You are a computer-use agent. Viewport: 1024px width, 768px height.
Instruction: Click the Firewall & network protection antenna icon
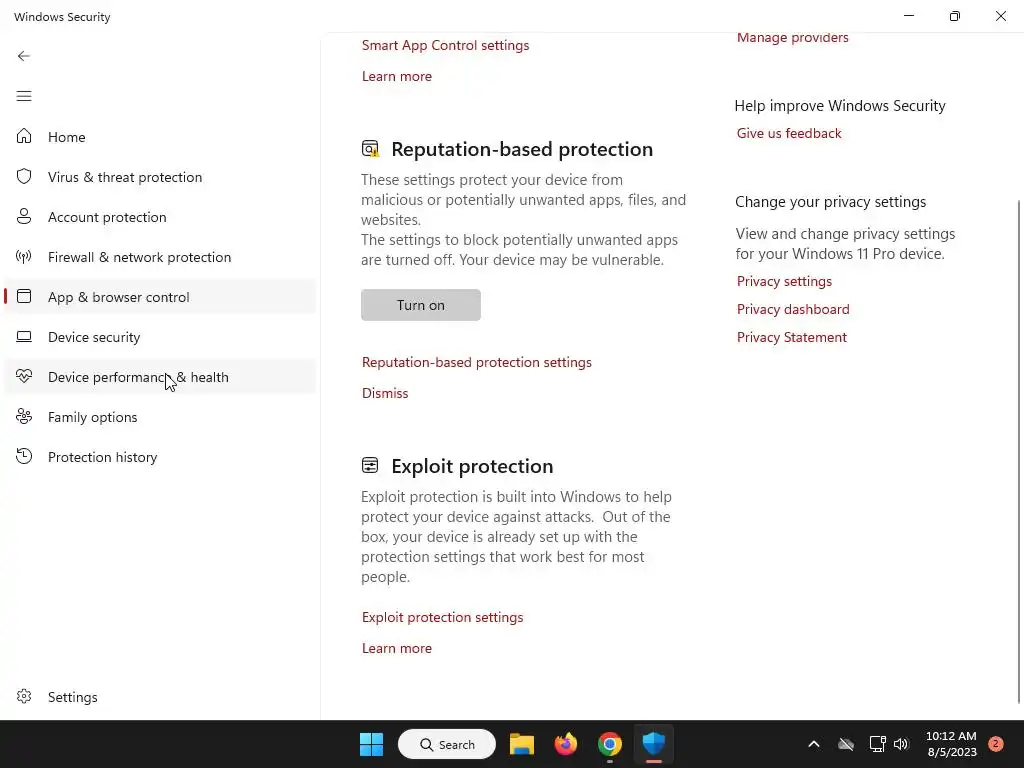pos(24,257)
